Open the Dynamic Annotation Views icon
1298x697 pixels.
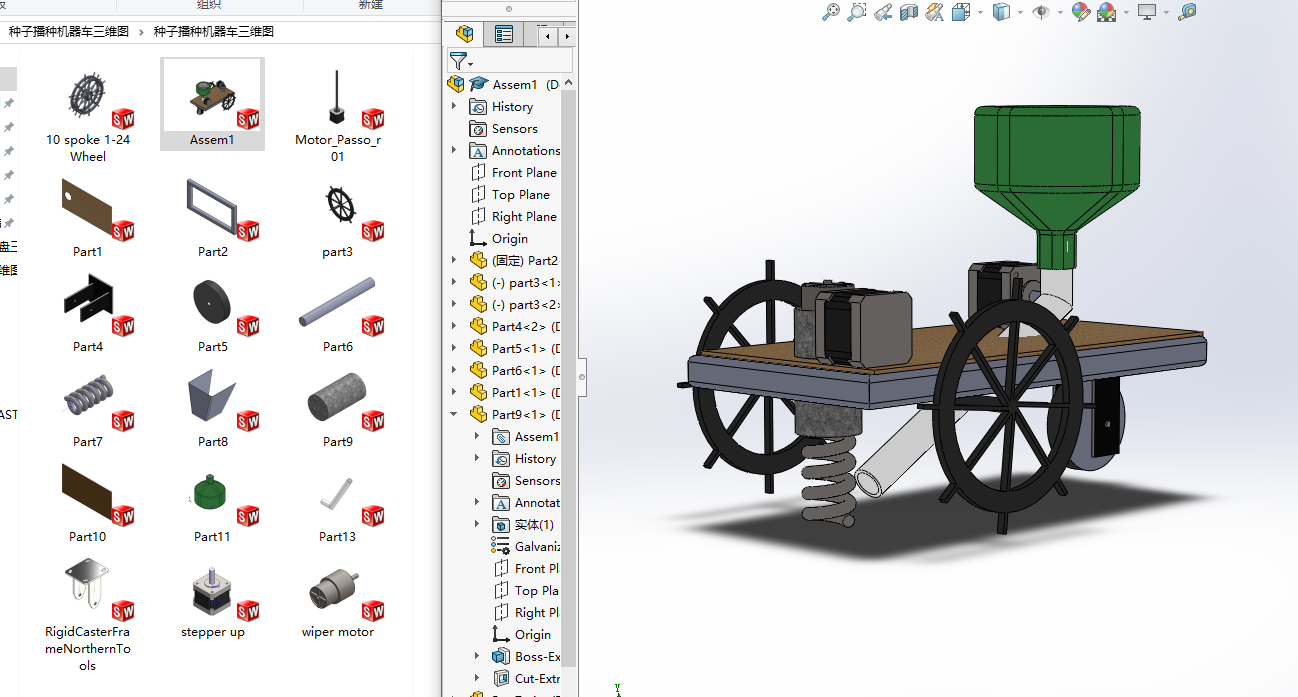click(x=935, y=12)
